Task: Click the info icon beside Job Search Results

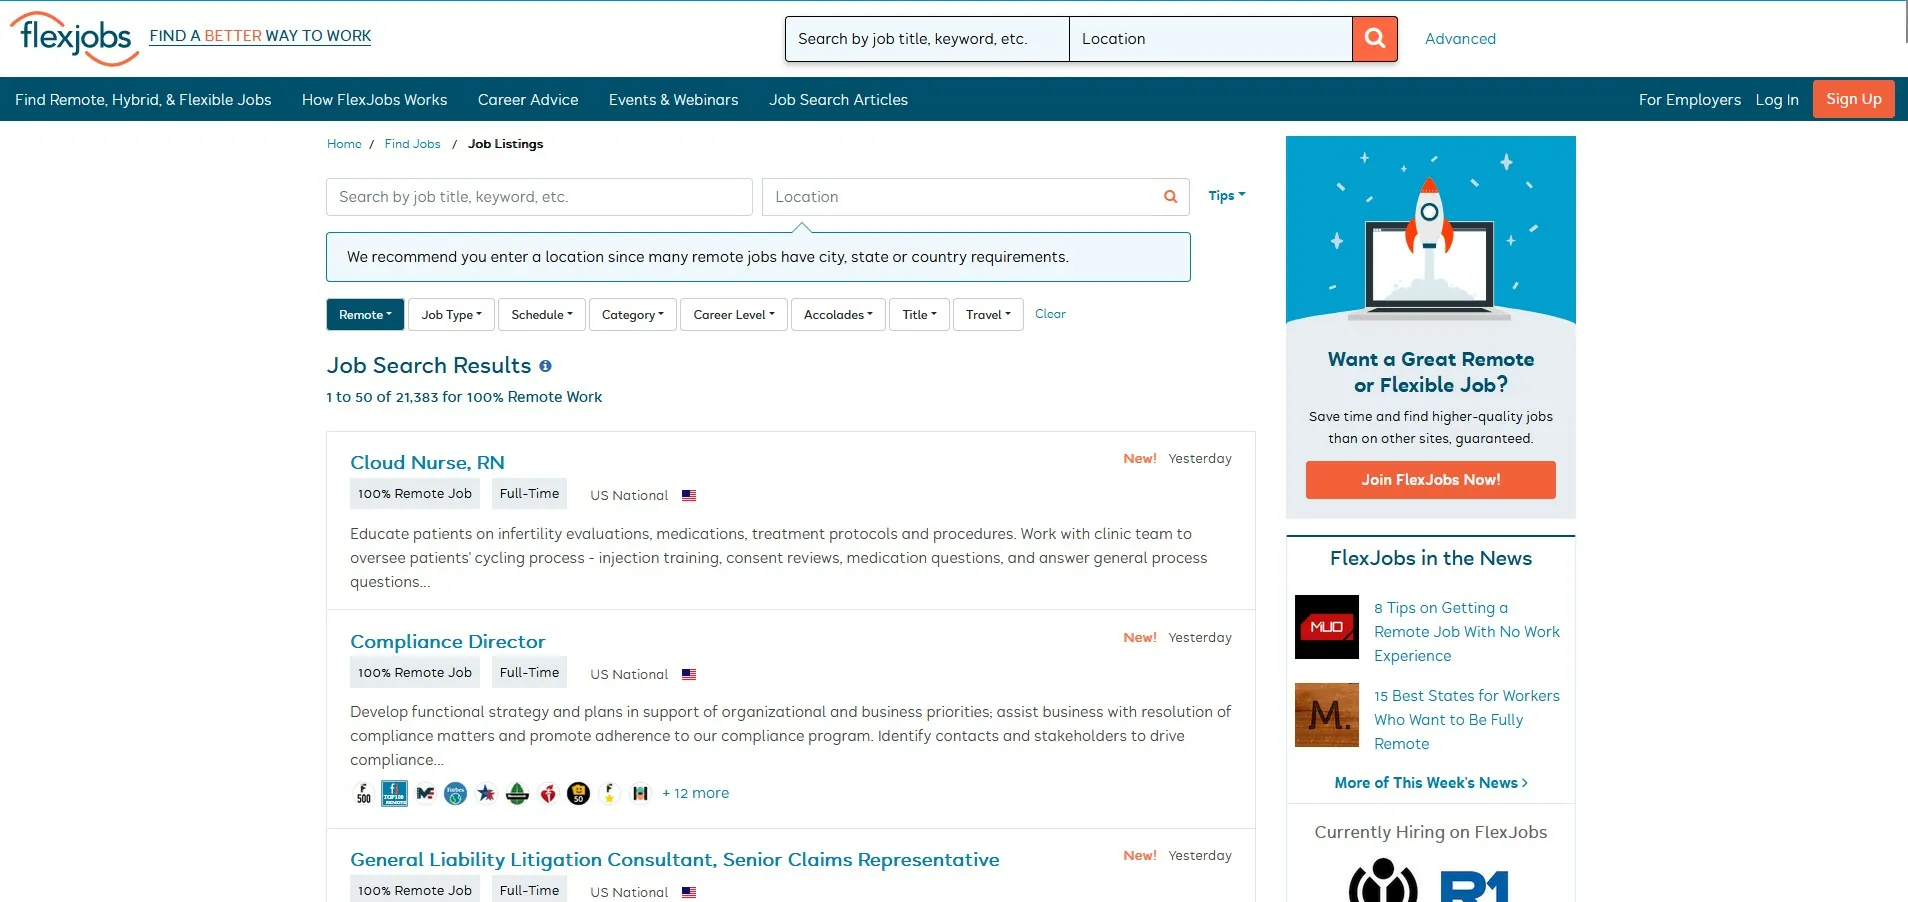Action: point(545,366)
